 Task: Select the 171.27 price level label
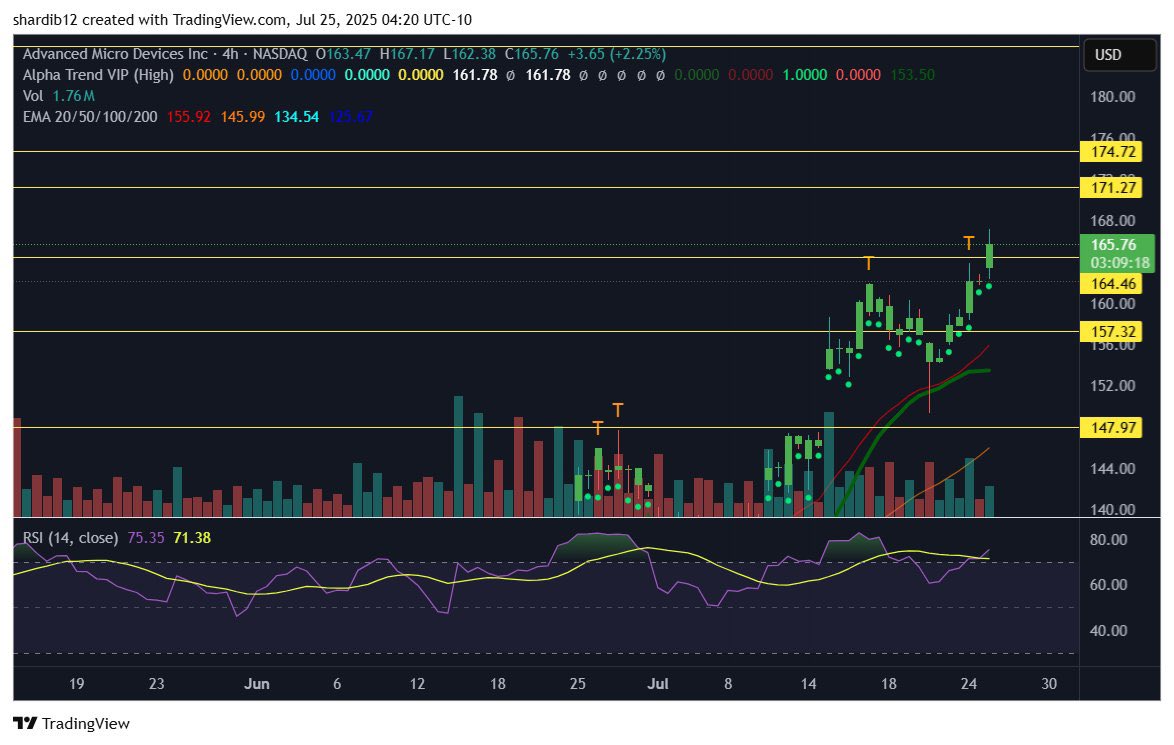point(1111,188)
